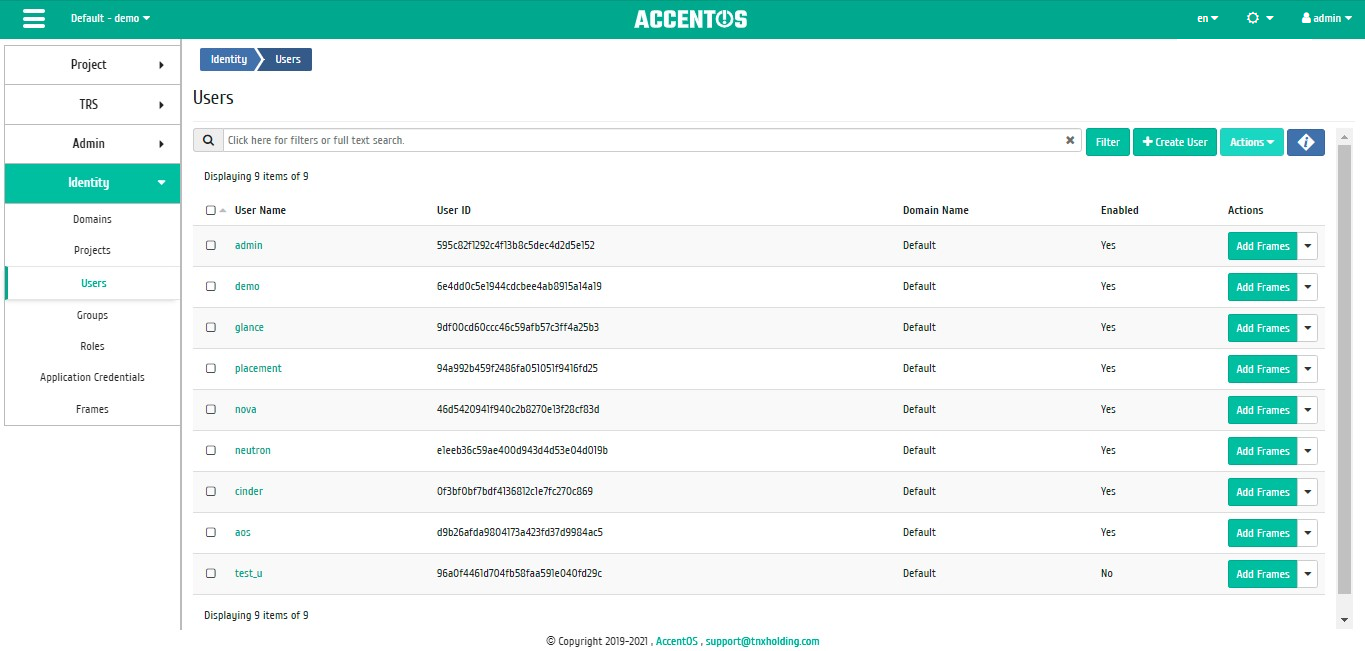Open the Actions dropdown button
This screenshot has width=1365, height=651.
(1252, 142)
